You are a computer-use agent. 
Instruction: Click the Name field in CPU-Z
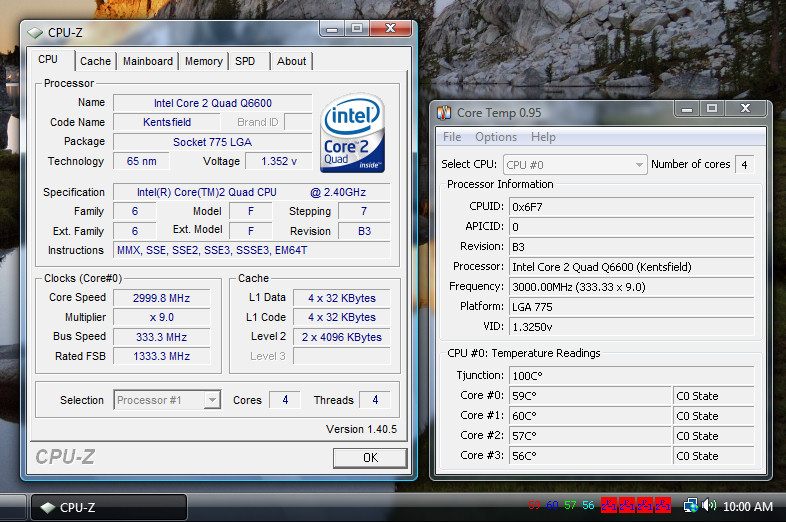213,103
